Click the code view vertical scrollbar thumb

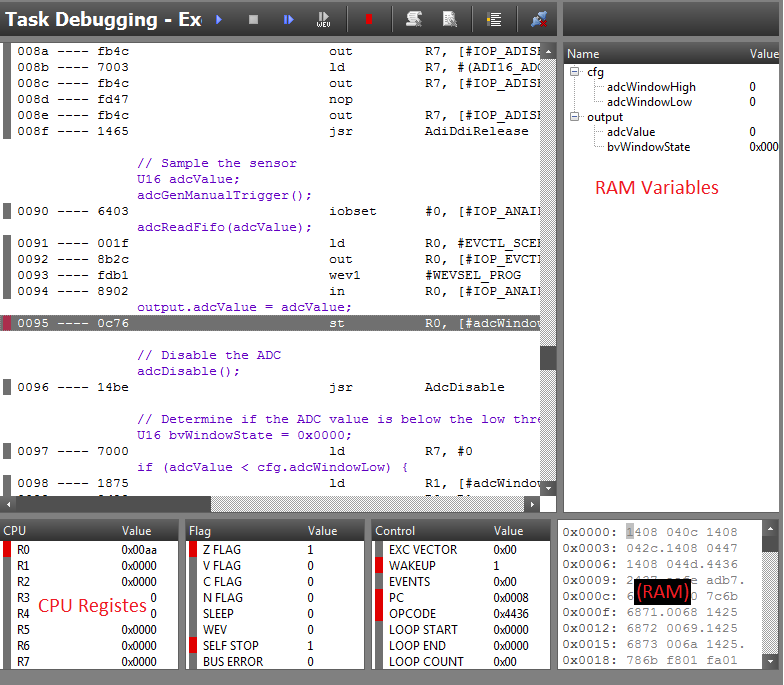pyautogui.click(x=548, y=357)
